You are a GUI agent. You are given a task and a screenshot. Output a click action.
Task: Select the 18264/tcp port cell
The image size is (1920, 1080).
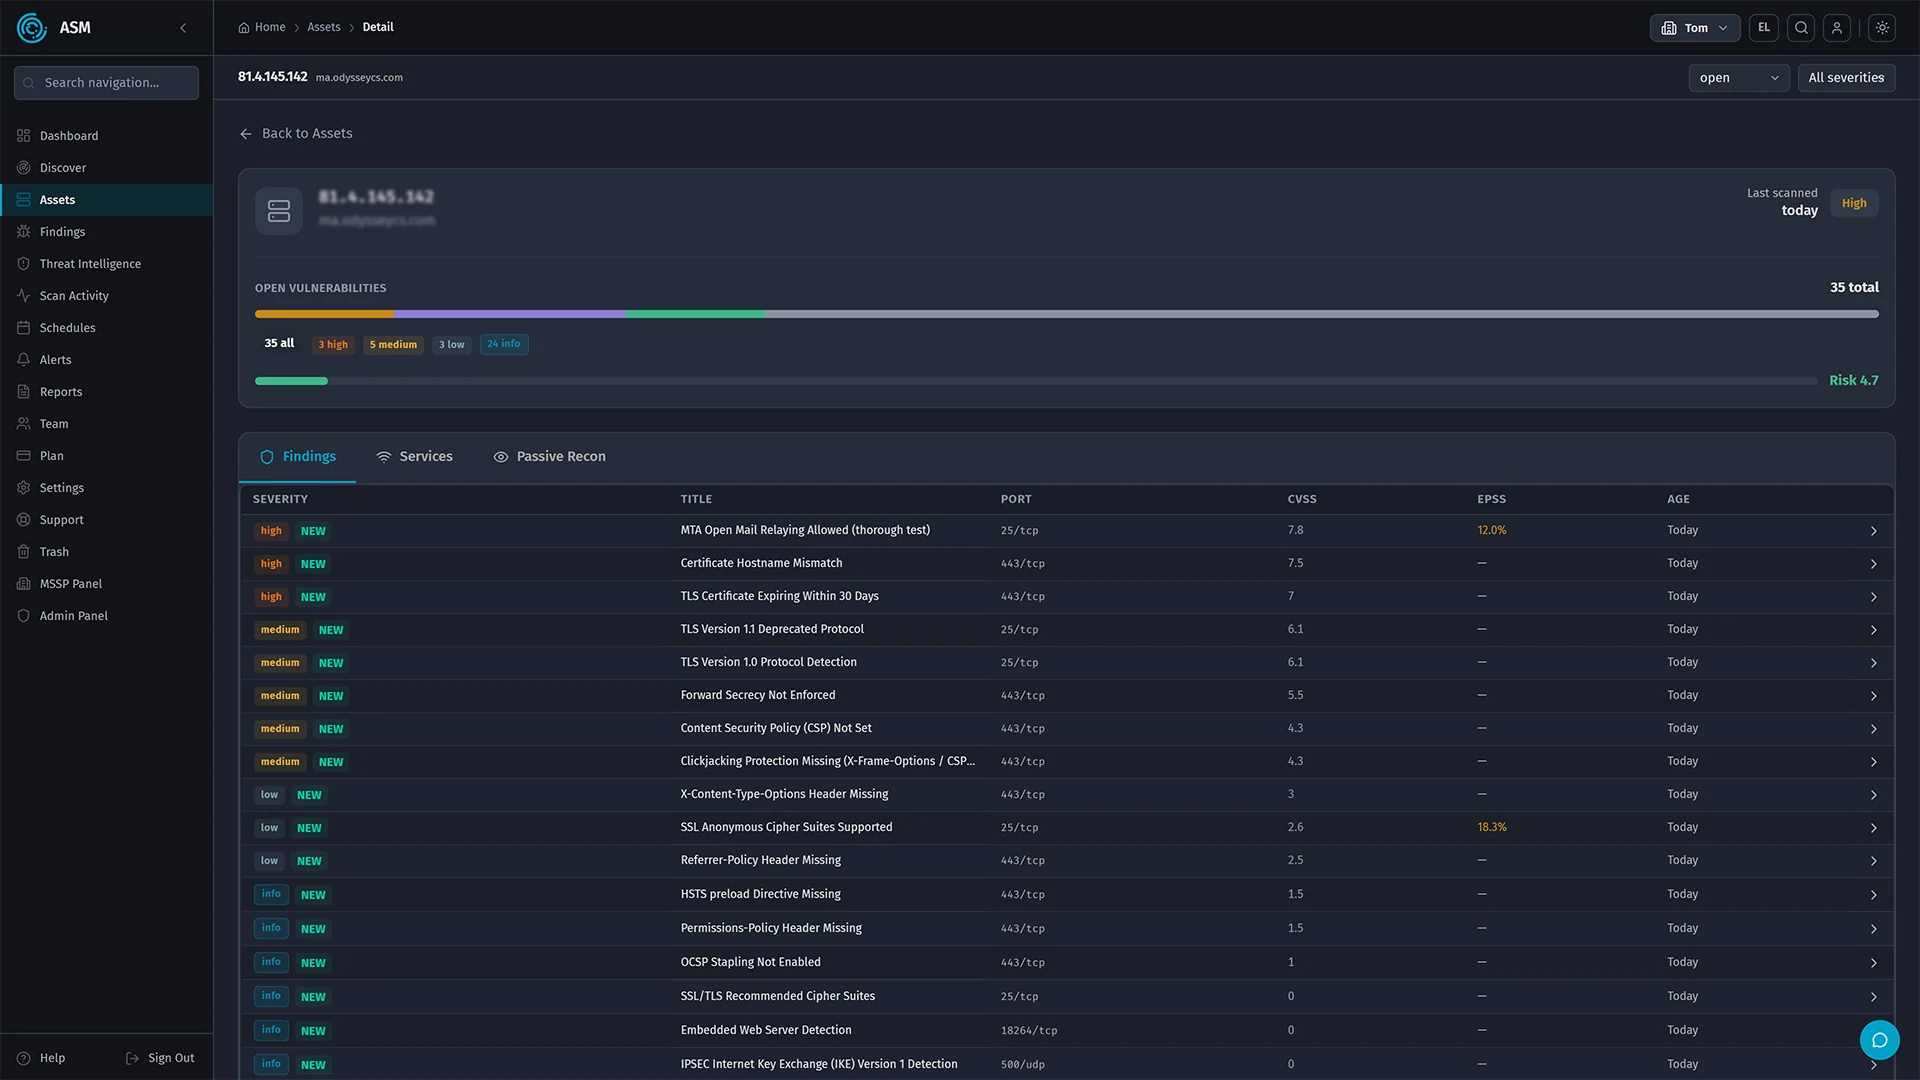[1029, 1031]
